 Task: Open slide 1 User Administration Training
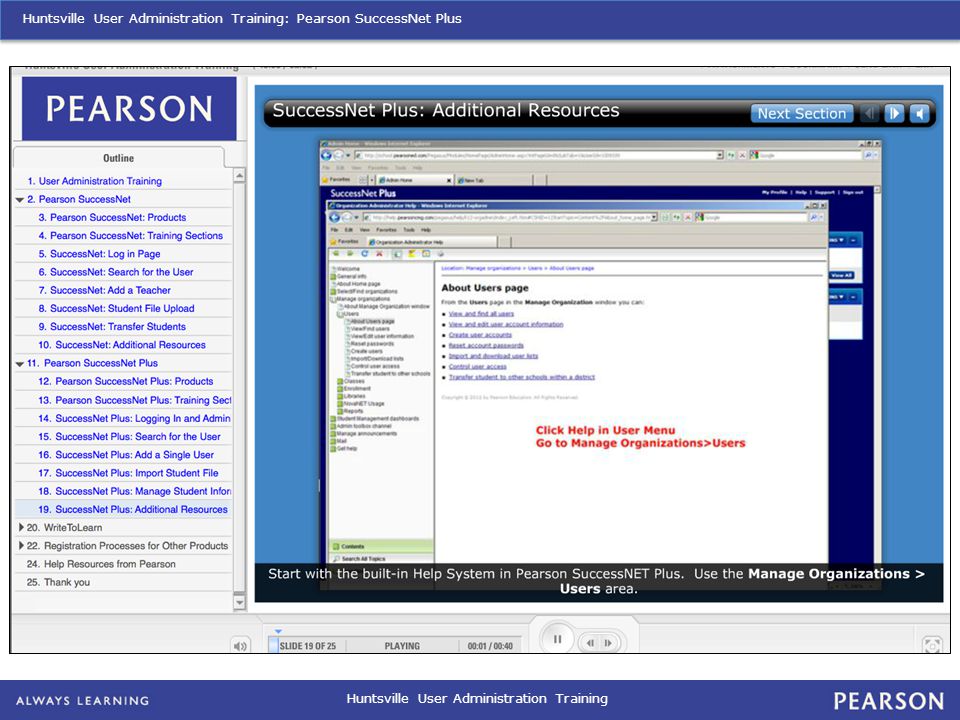(x=94, y=181)
